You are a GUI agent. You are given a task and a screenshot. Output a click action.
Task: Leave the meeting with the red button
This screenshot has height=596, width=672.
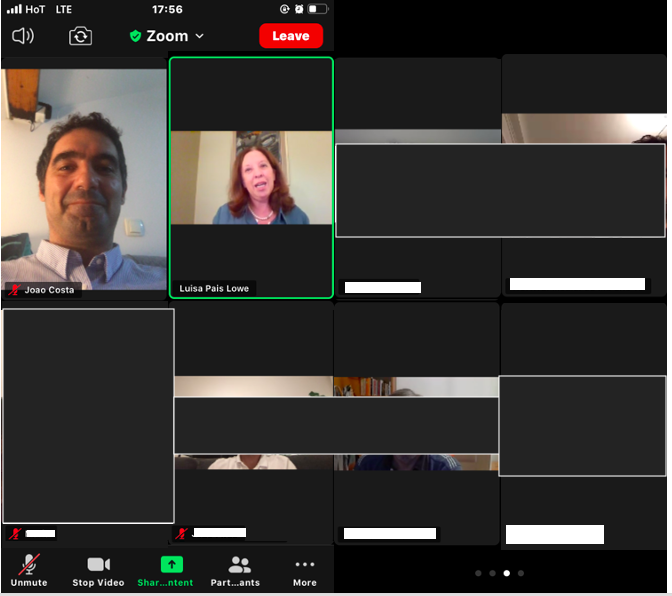pos(291,36)
